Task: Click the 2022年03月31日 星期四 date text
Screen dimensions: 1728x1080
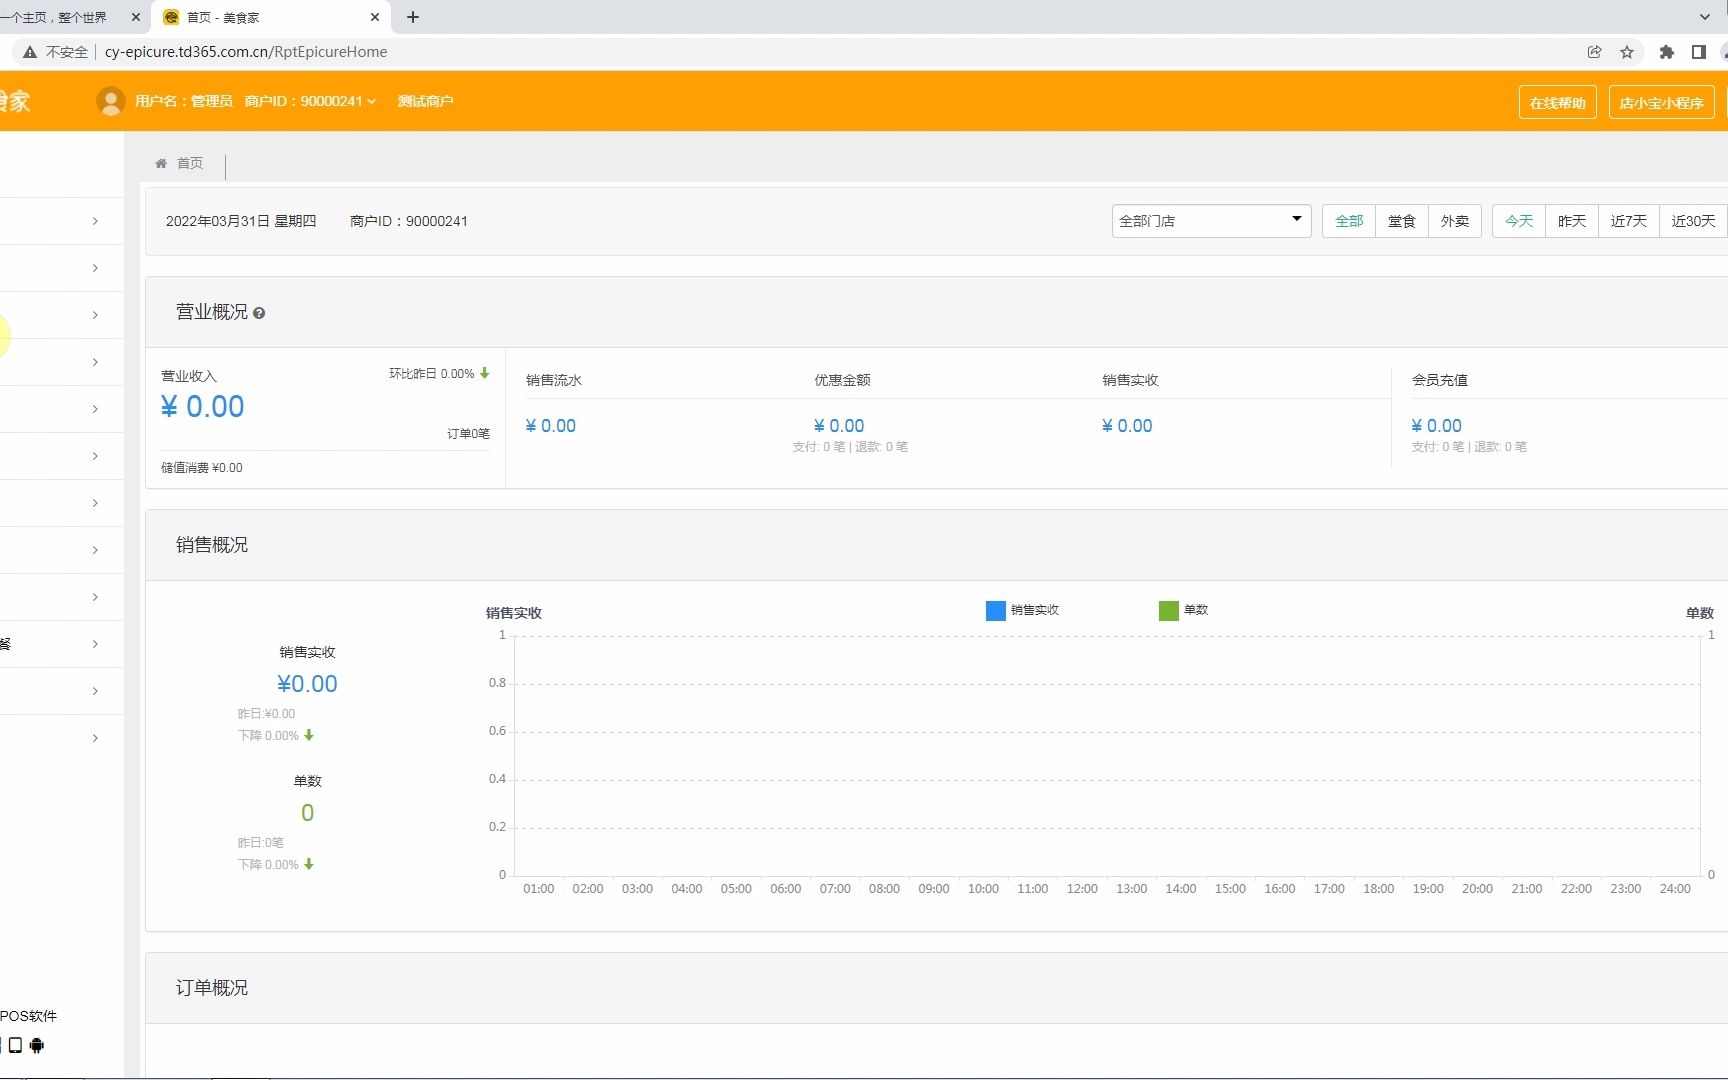Action: coord(241,221)
